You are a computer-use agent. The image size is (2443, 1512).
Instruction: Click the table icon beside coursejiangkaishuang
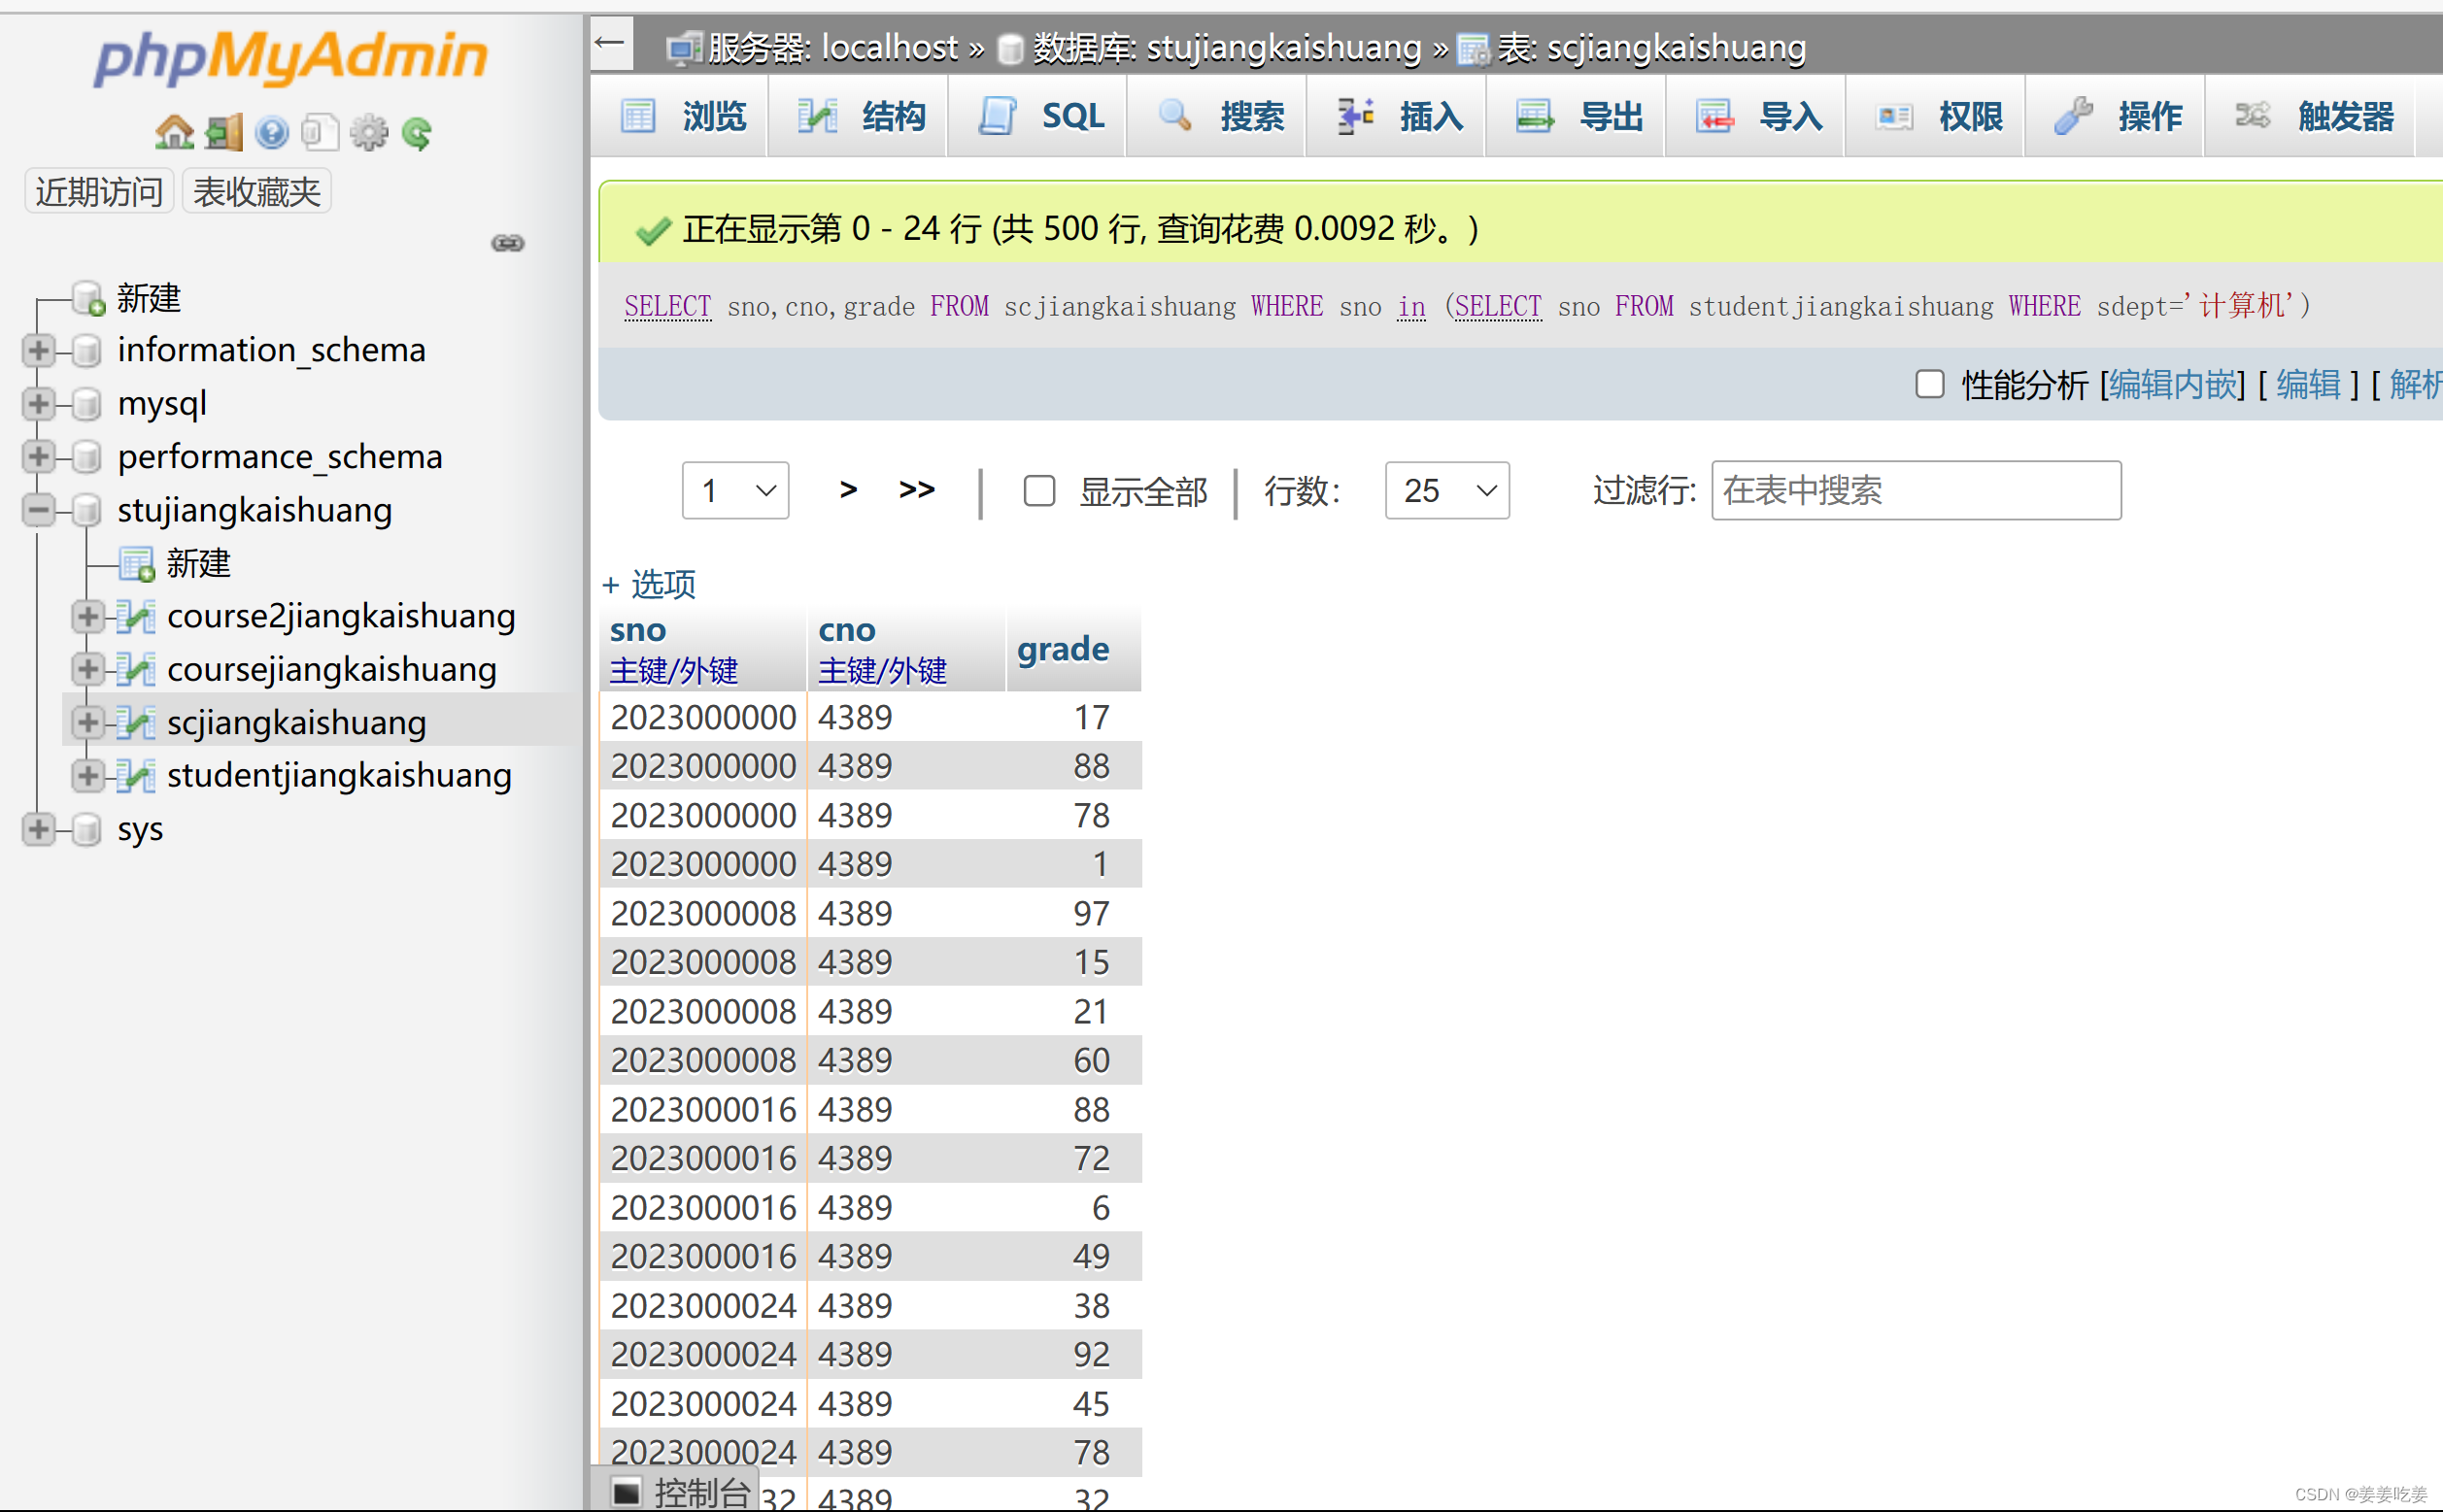pos(136,669)
